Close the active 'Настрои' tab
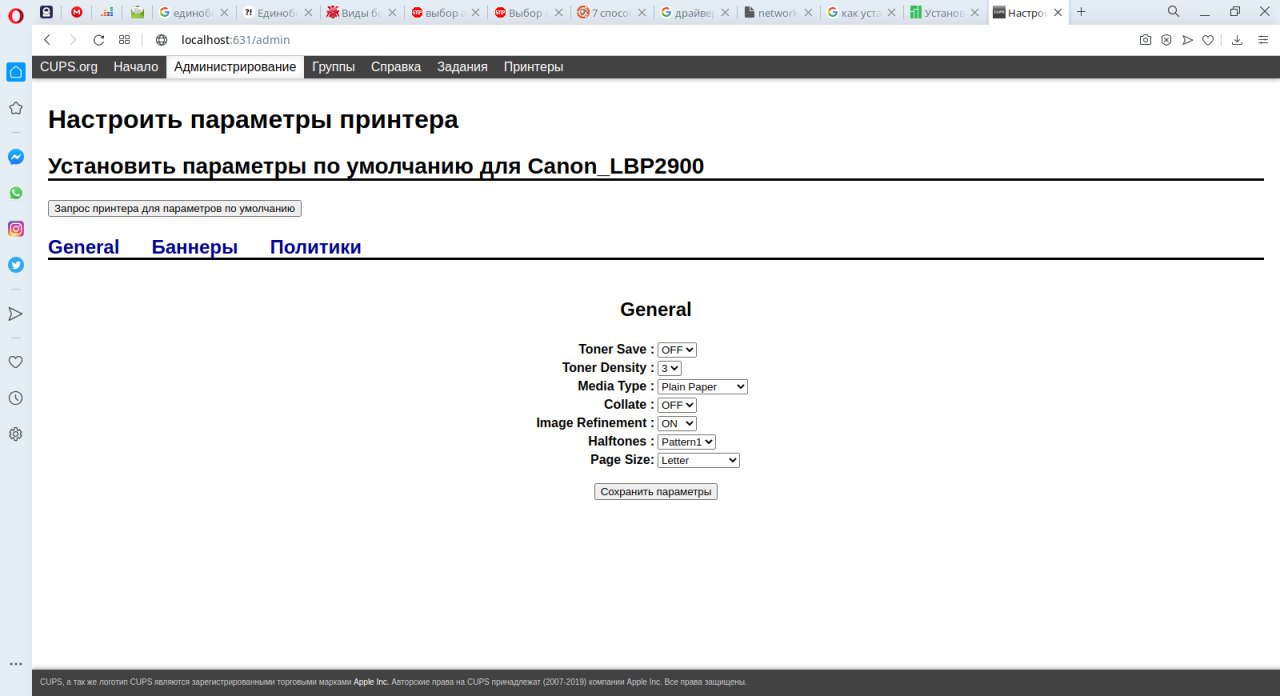The height and width of the screenshot is (696, 1280). click(1058, 13)
